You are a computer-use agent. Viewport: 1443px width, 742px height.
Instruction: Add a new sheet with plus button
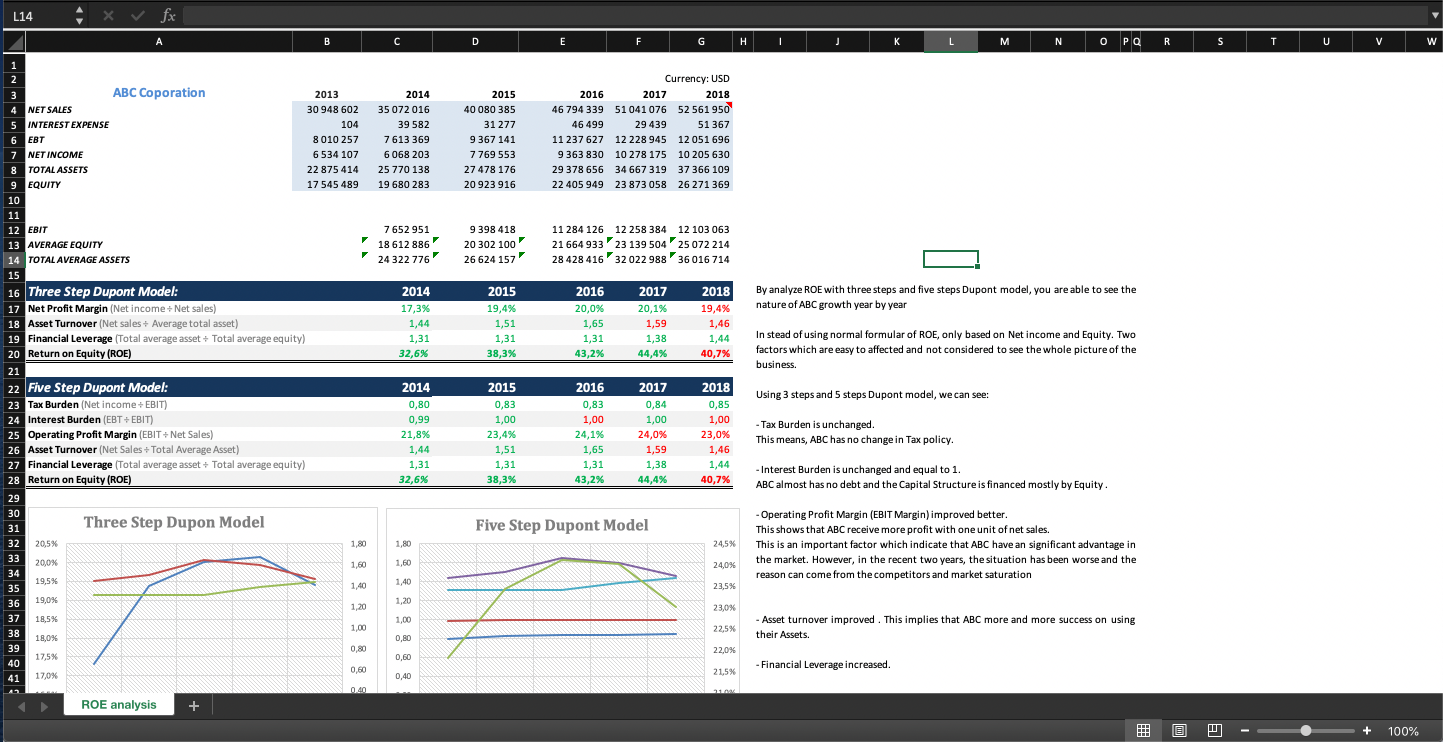point(194,705)
